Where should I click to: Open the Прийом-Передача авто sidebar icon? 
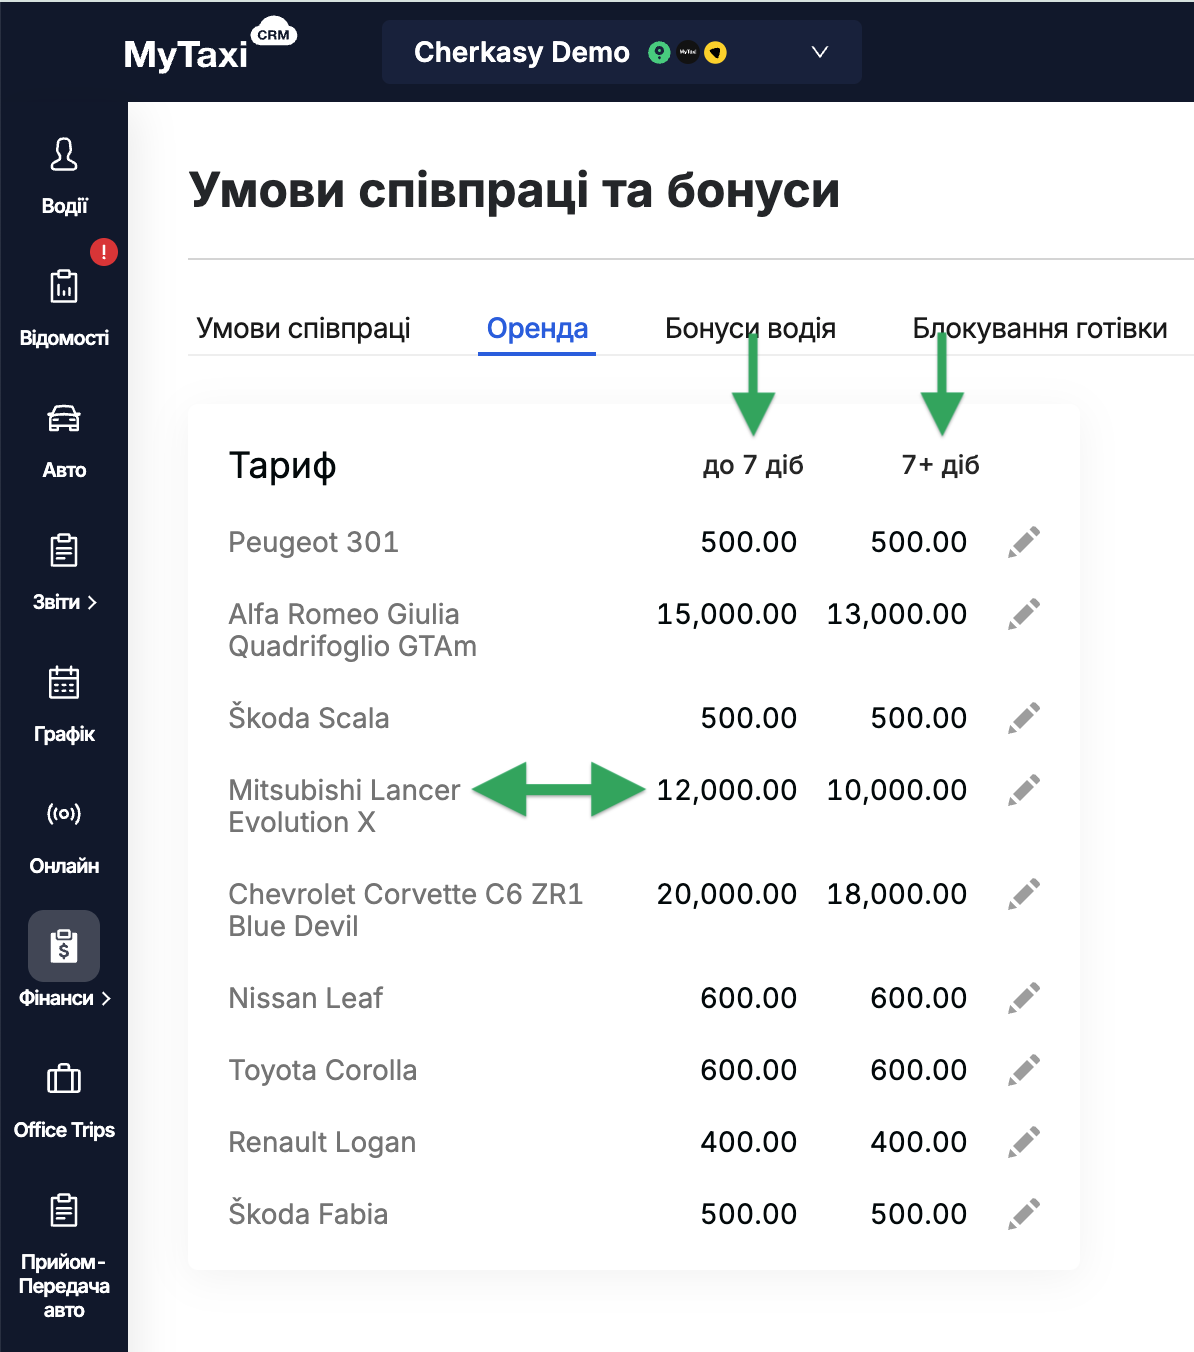pos(64,1211)
